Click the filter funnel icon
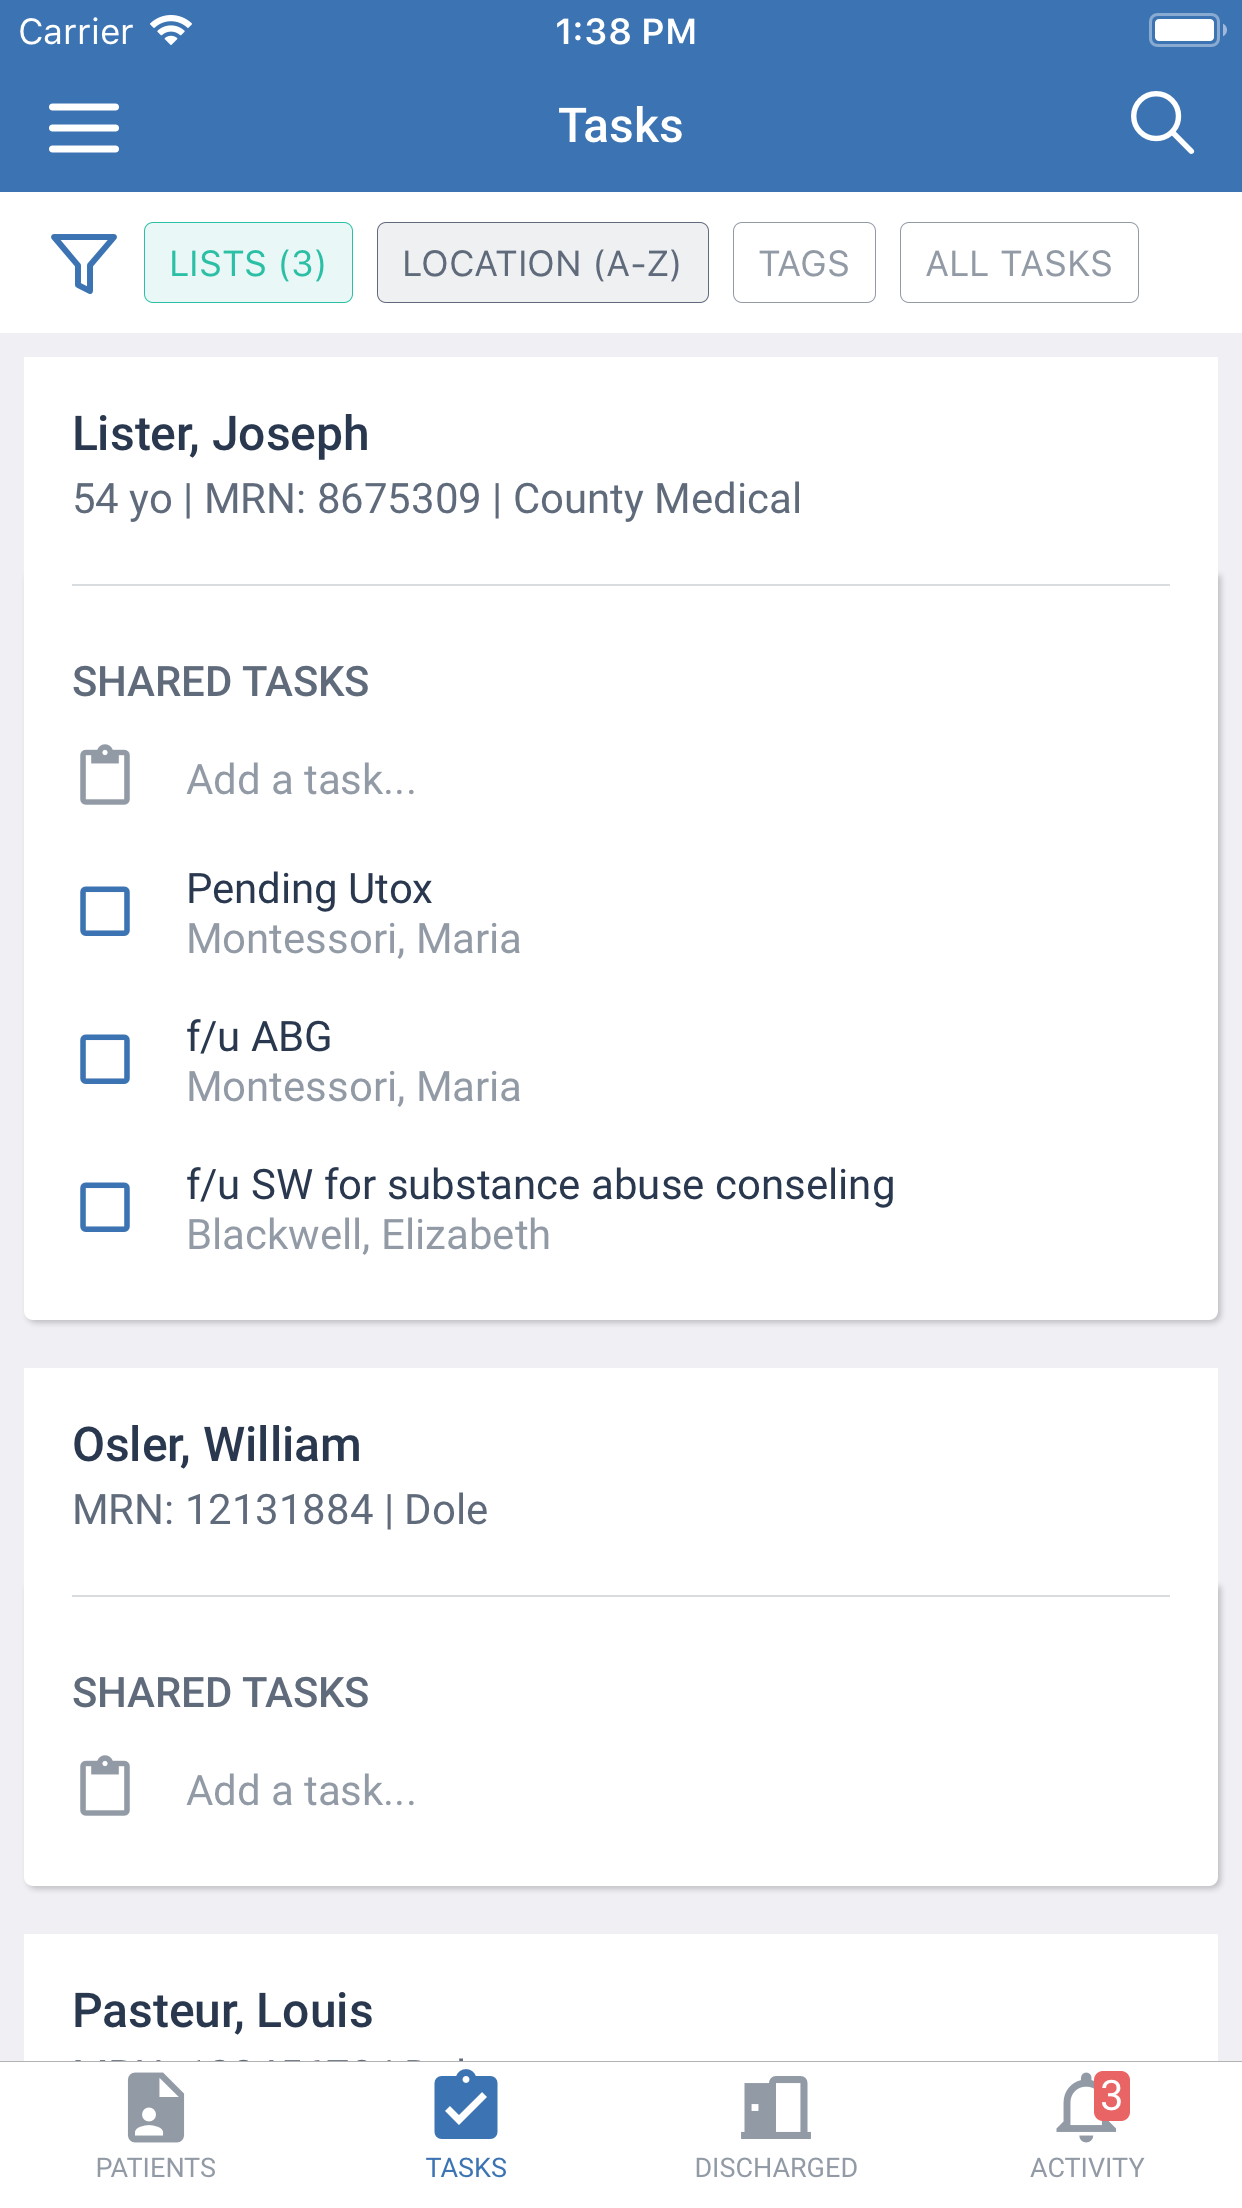 (85, 263)
